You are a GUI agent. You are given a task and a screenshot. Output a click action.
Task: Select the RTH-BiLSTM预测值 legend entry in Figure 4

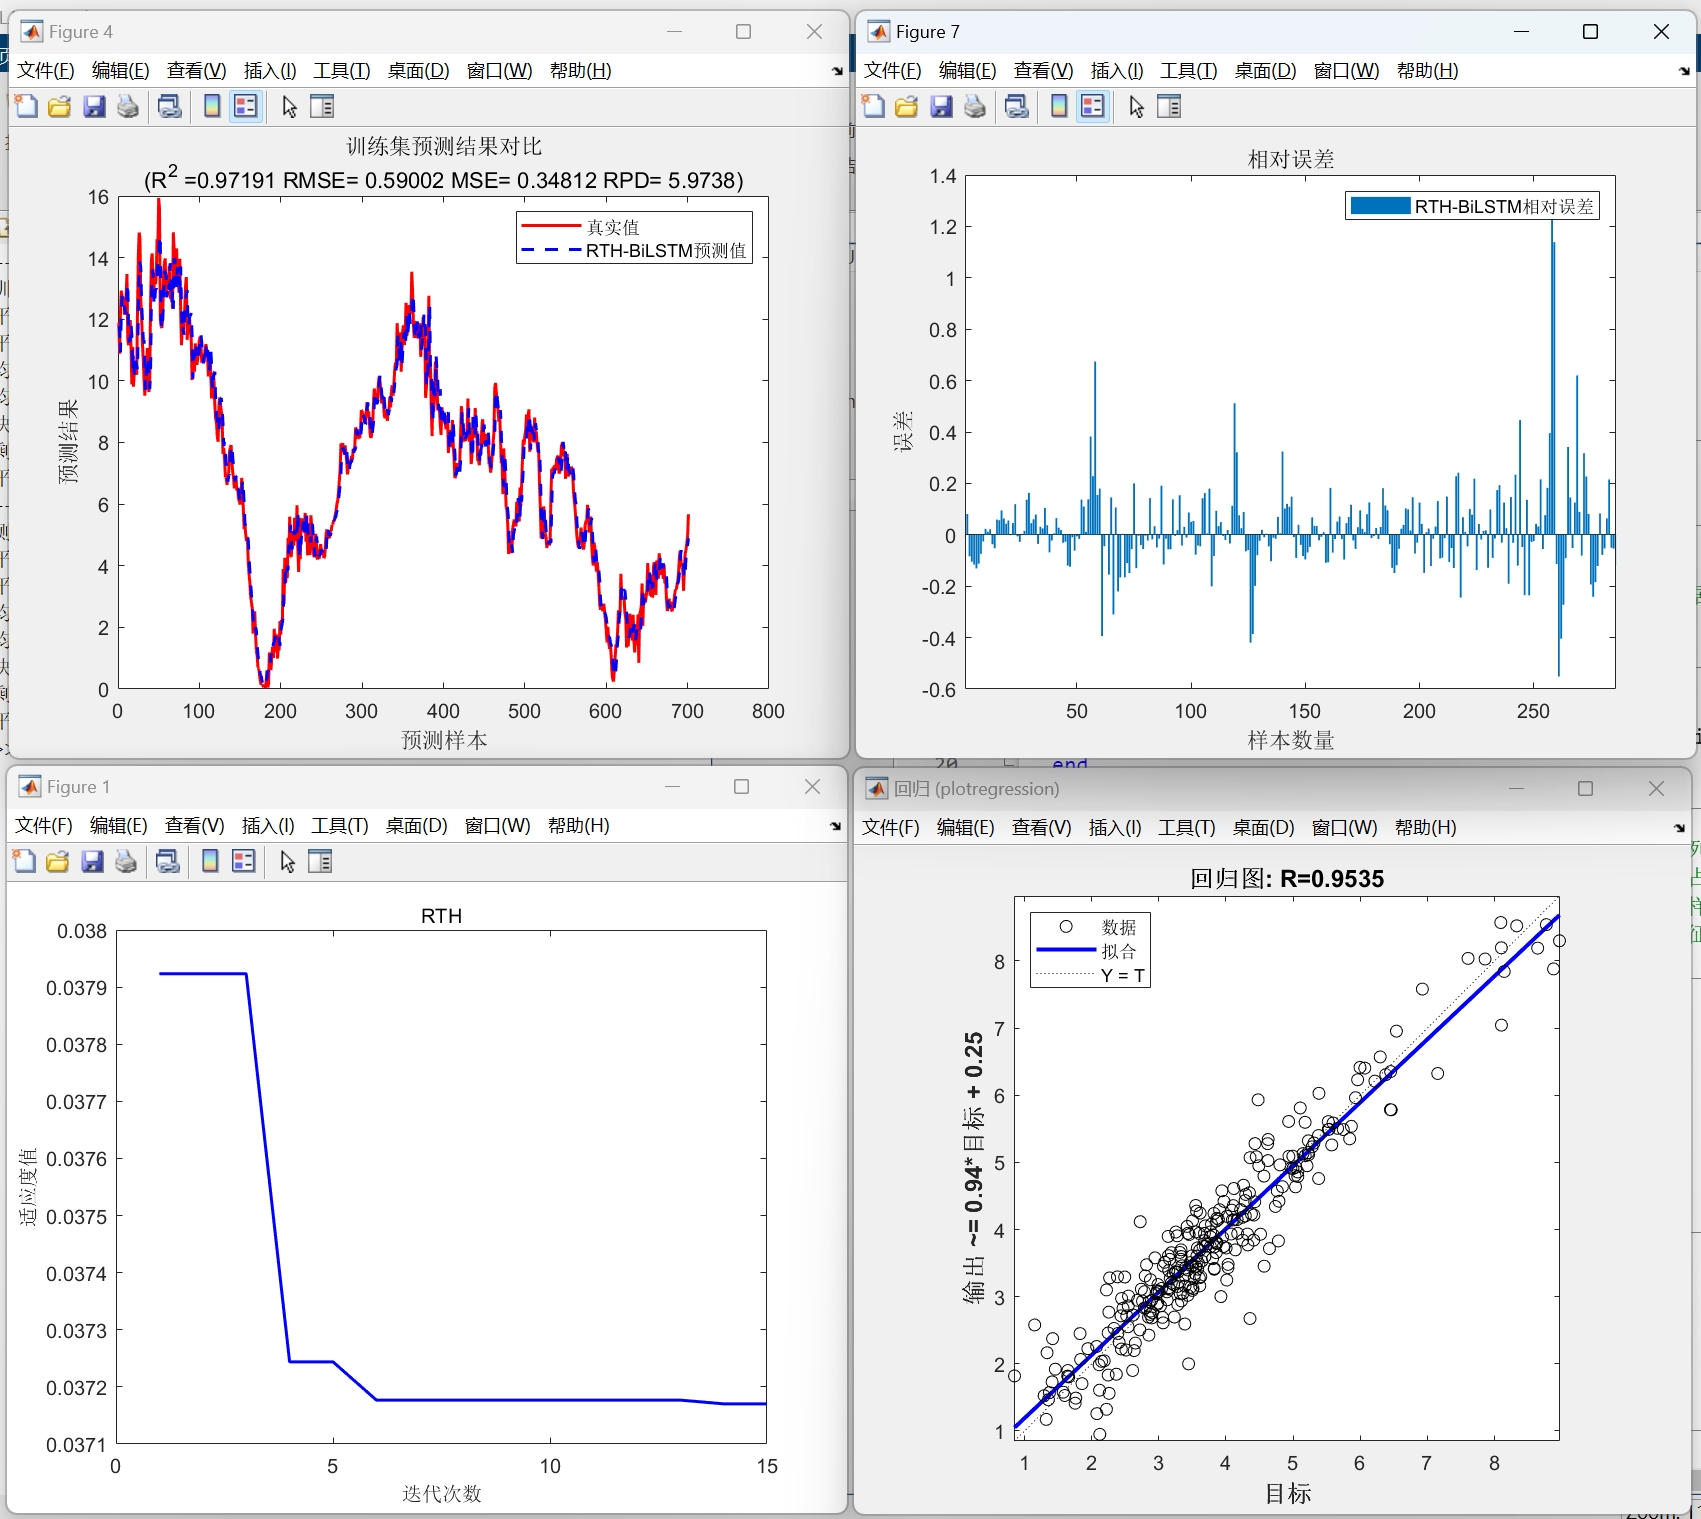click(x=634, y=251)
